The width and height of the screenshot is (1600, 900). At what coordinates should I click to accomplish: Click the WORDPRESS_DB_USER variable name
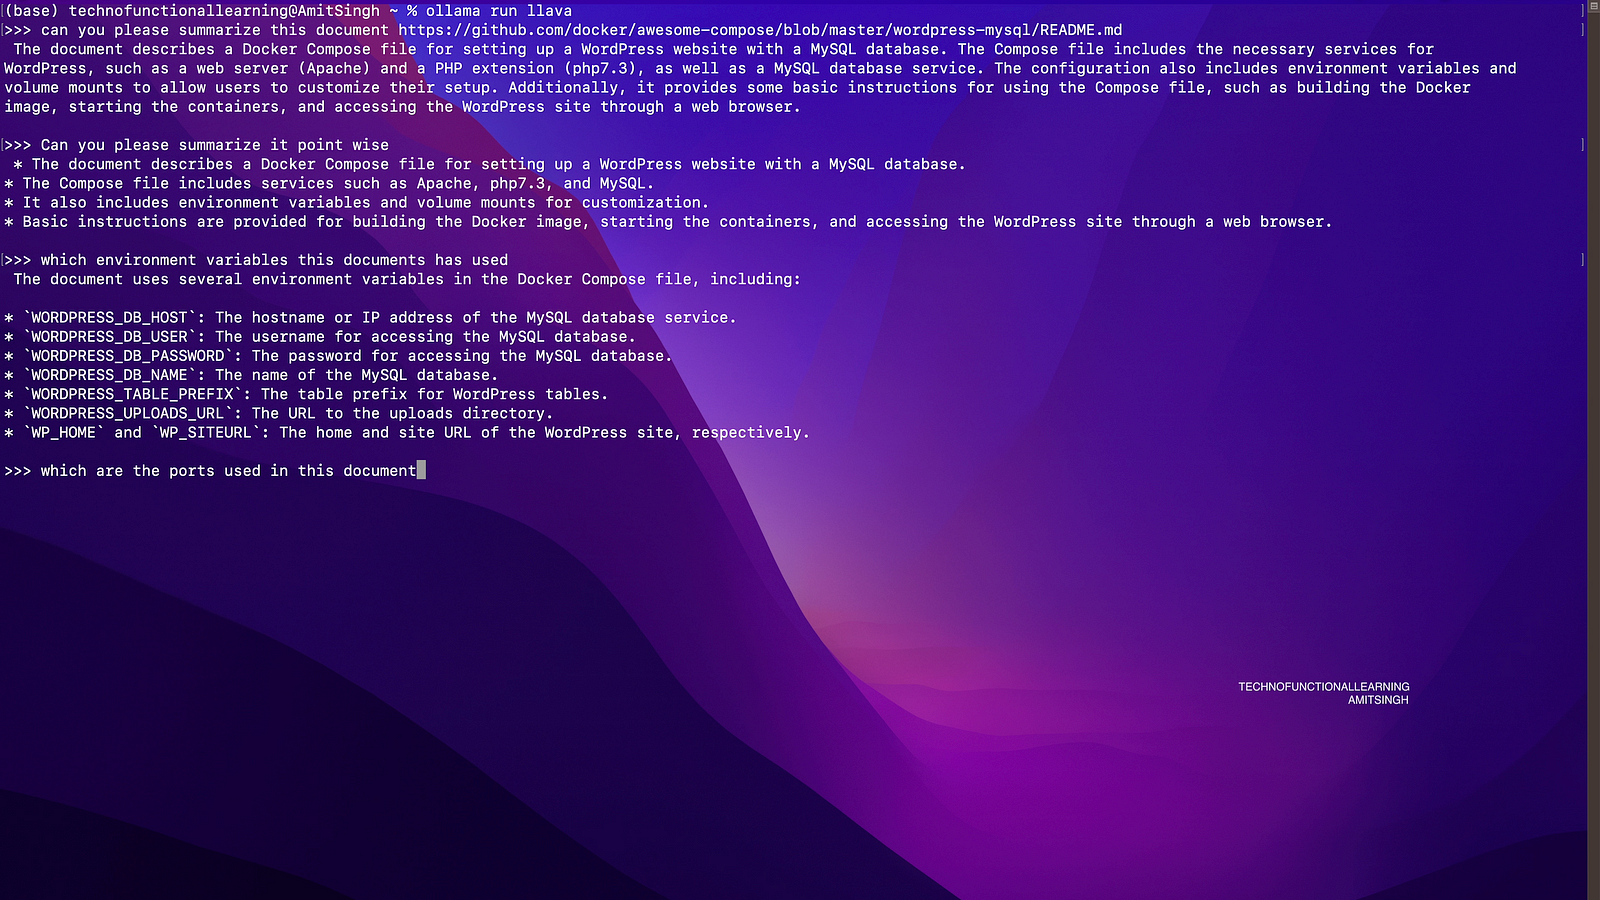coord(109,337)
